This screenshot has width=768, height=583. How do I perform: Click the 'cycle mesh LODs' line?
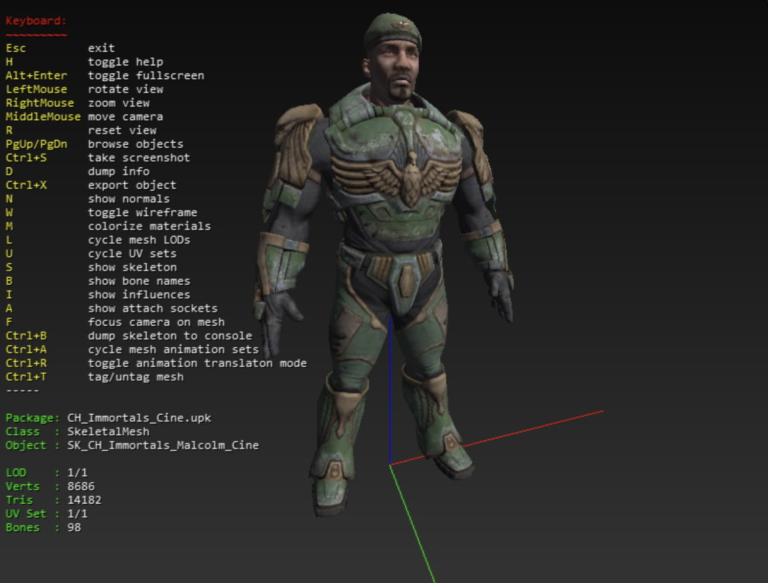click(139, 240)
